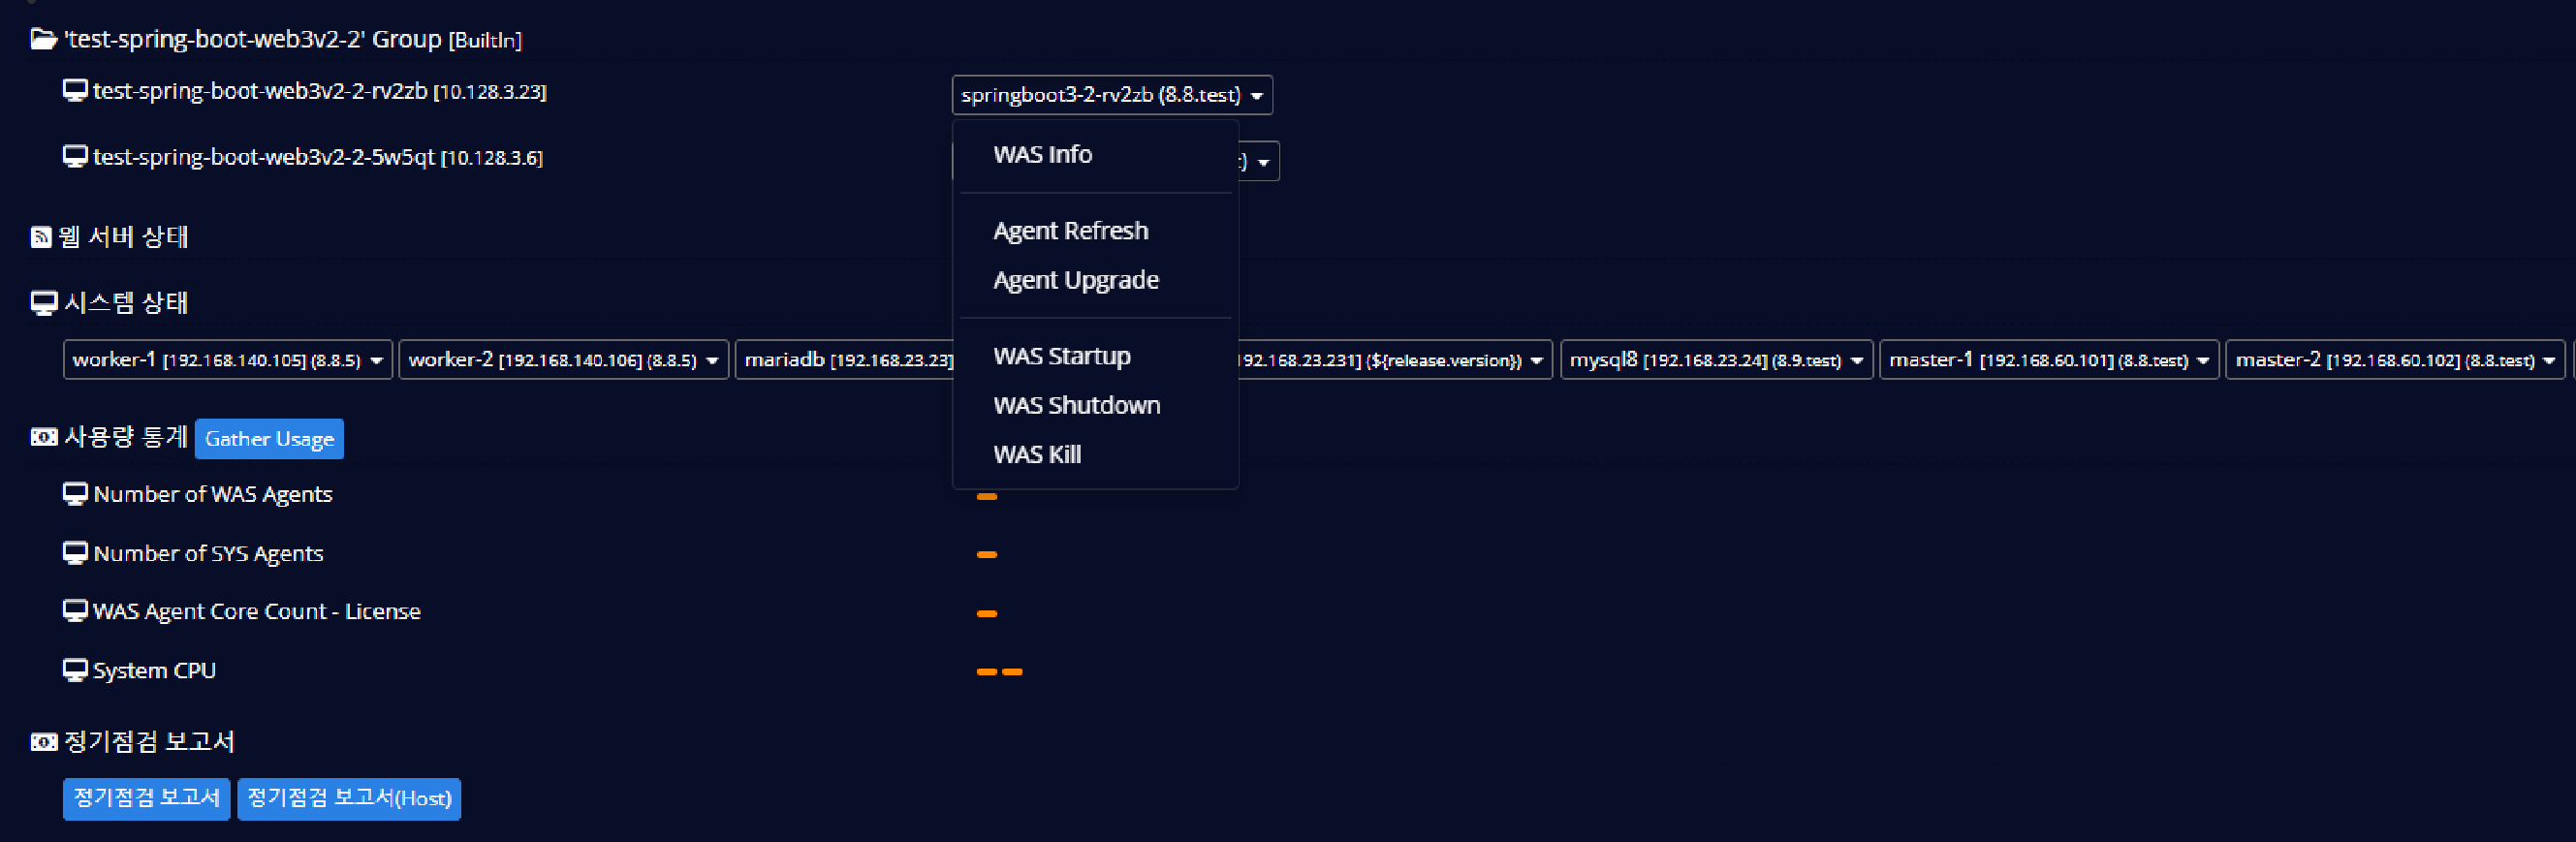The image size is (2576, 842).
Task: Expand the worker-1 system dropdown
Action: [x=227, y=360]
